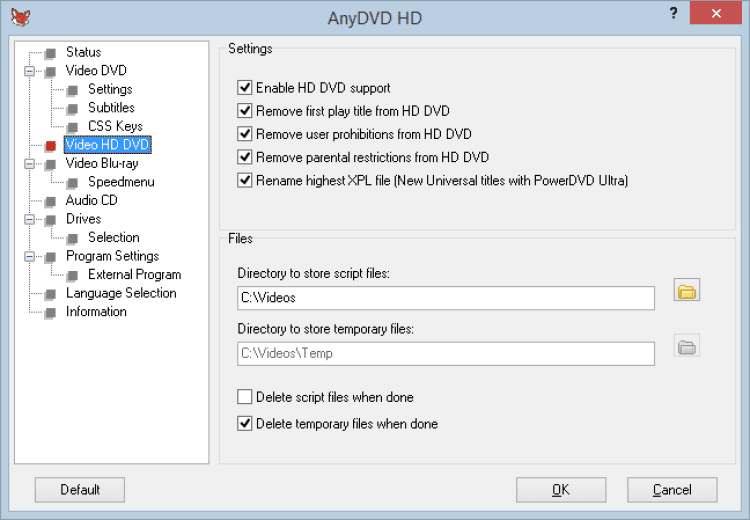The height and width of the screenshot is (520, 750).
Task: Collapse the Video Blu-ray tree node
Action: click(x=29, y=164)
